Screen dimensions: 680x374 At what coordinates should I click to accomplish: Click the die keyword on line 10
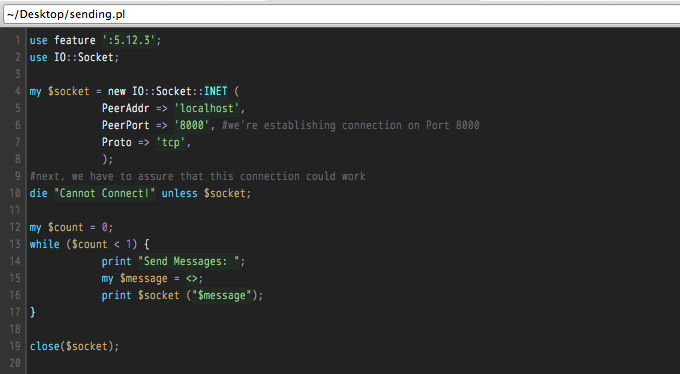[39, 194]
